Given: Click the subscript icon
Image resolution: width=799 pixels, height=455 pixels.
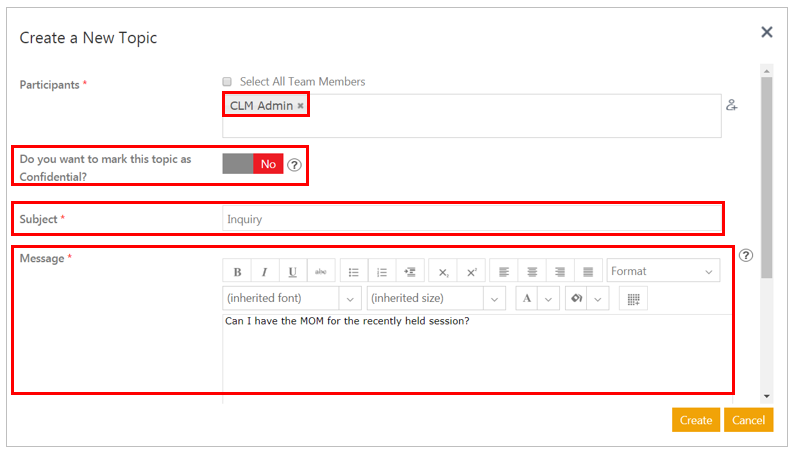Looking at the screenshot, I should click(x=444, y=272).
